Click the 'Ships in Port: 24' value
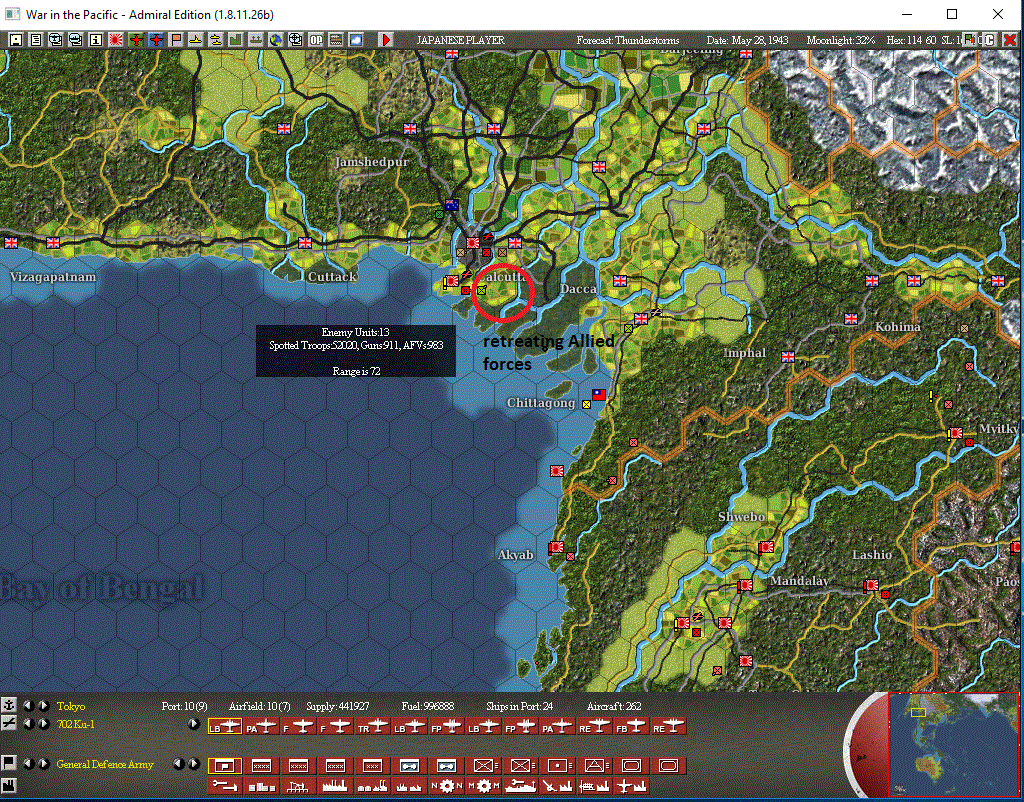The width and height of the screenshot is (1024, 802). [520, 706]
